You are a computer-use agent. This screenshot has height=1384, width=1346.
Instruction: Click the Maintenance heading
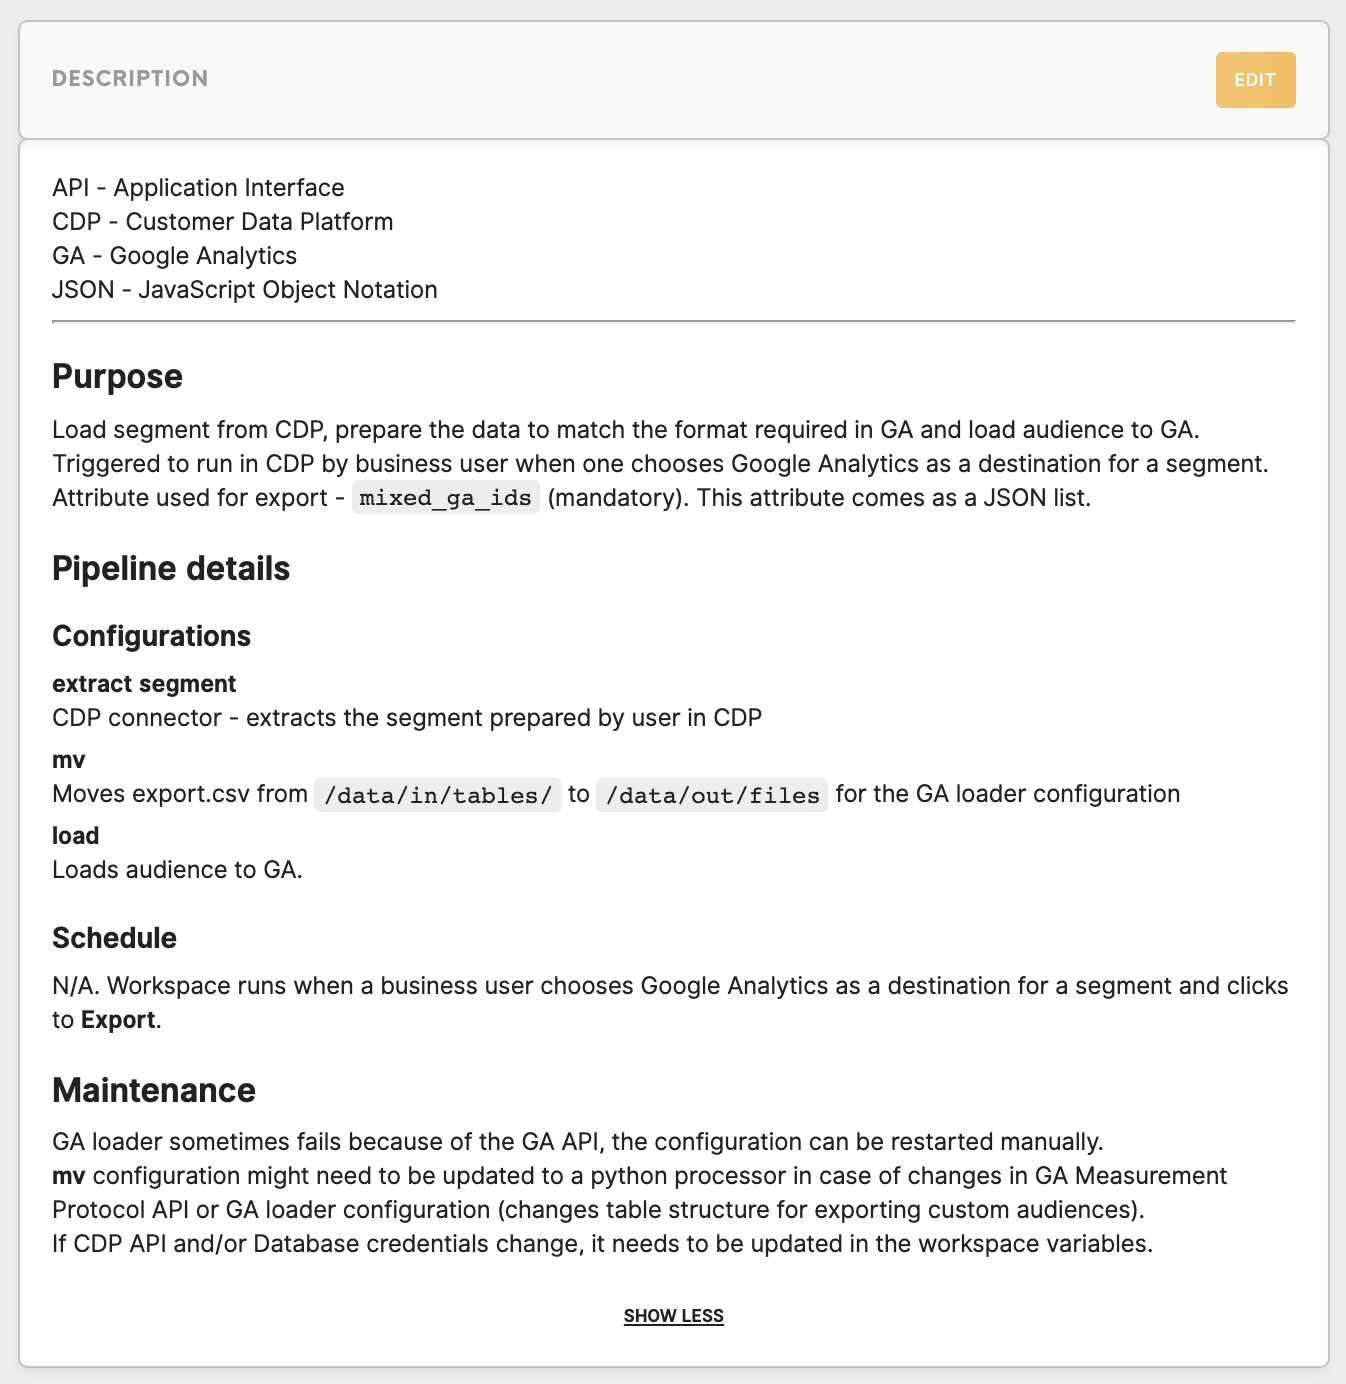pyautogui.click(x=154, y=1090)
